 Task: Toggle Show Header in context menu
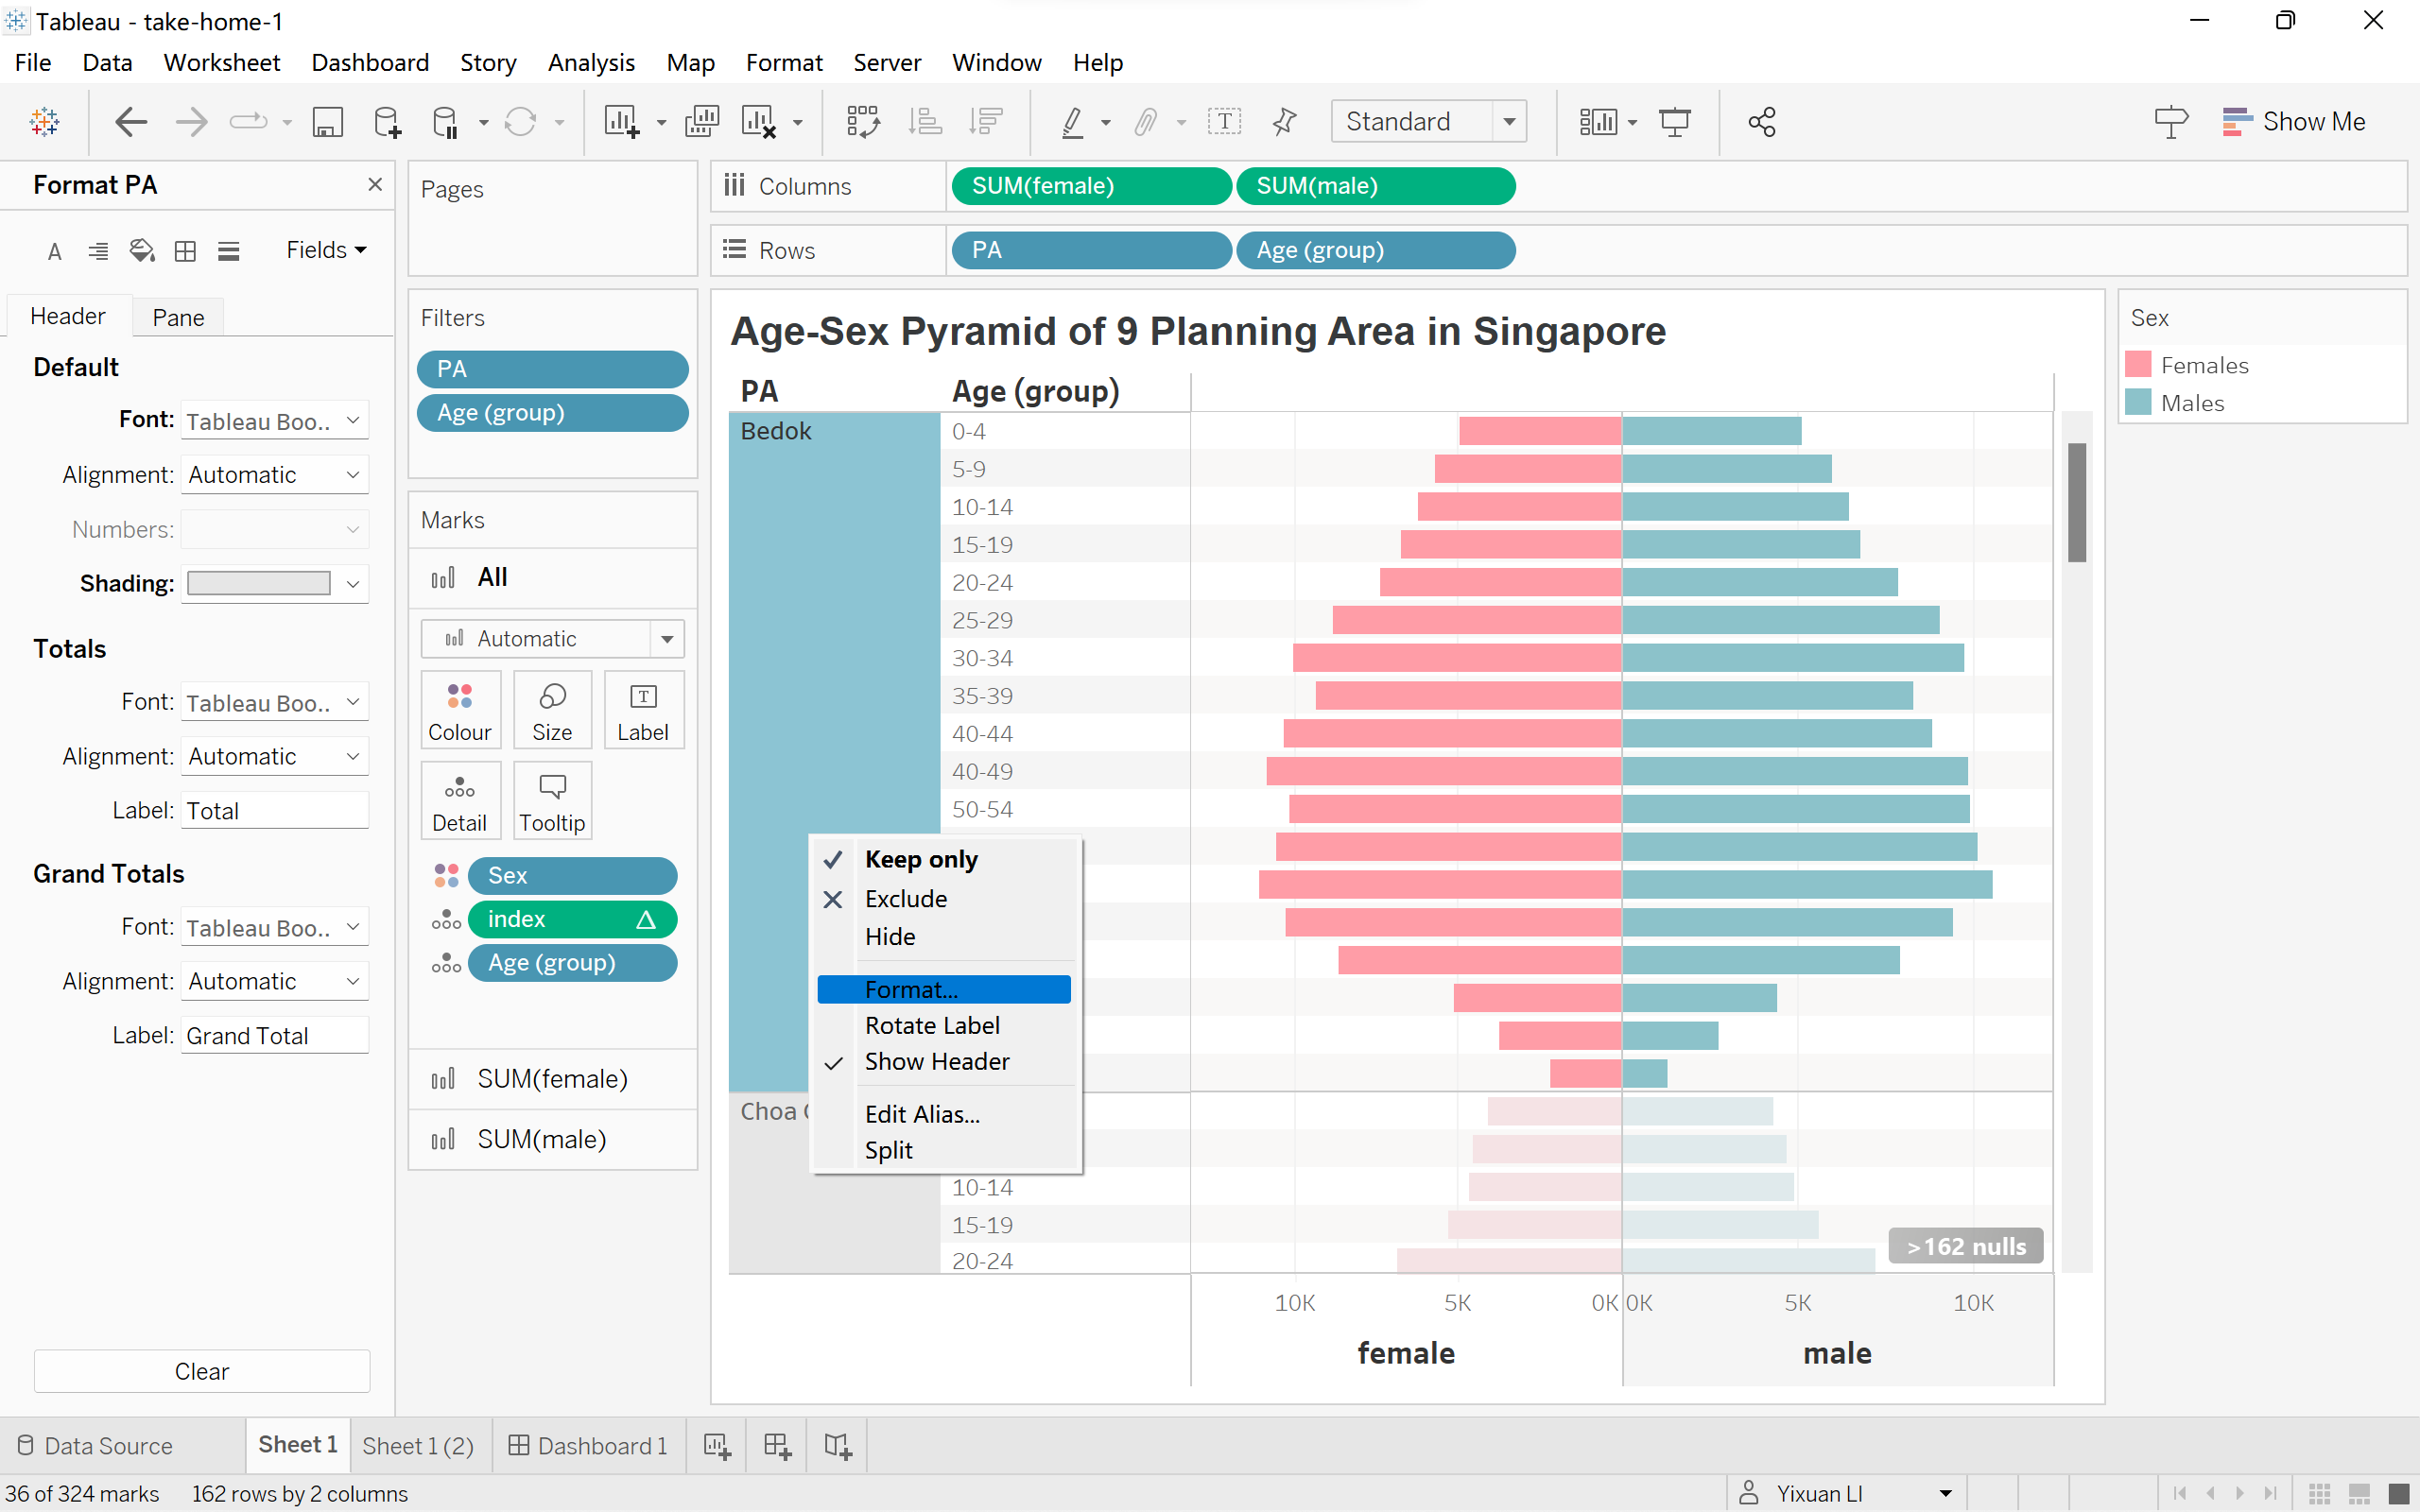point(936,1062)
